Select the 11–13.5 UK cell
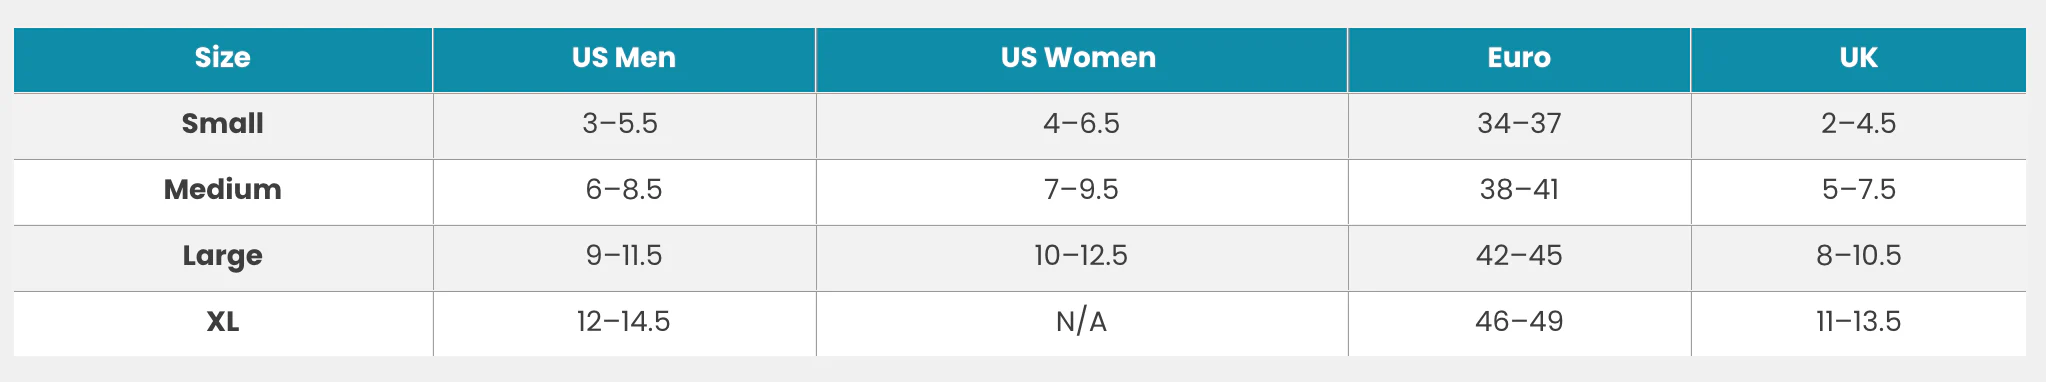The width and height of the screenshot is (2046, 382). (x=1859, y=322)
